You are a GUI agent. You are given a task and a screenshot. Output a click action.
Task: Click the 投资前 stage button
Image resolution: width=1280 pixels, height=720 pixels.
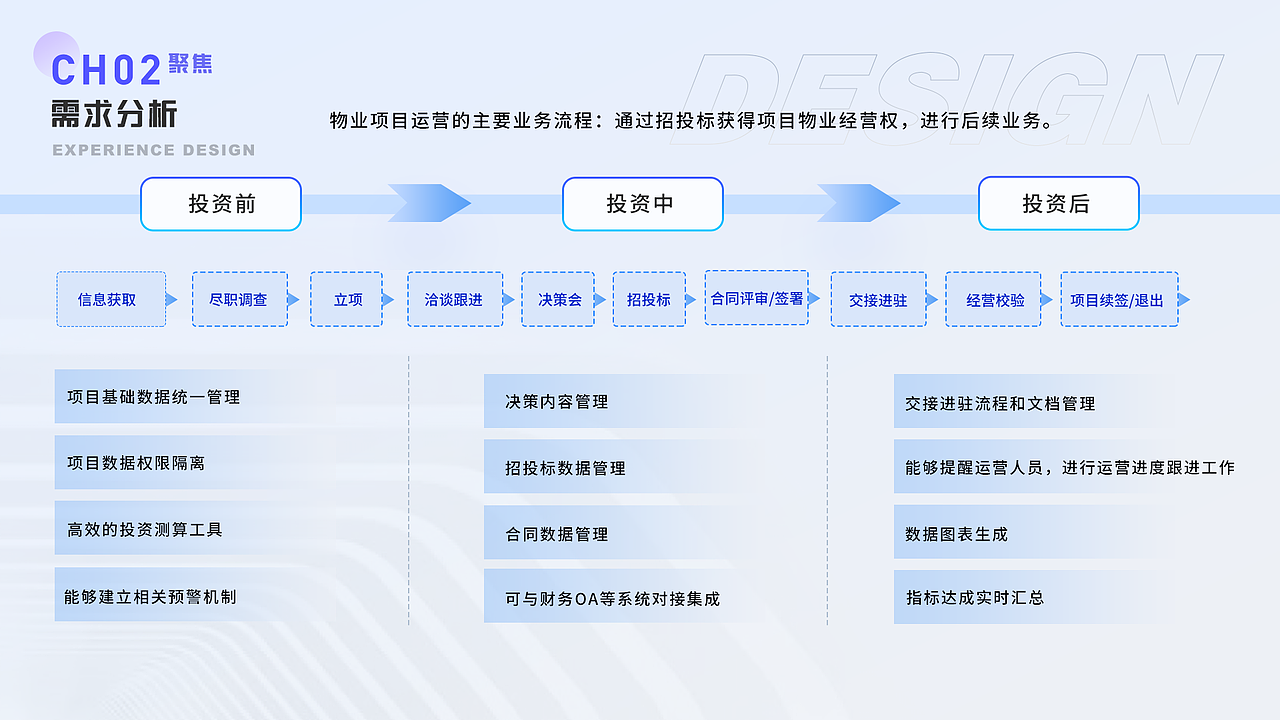(220, 203)
